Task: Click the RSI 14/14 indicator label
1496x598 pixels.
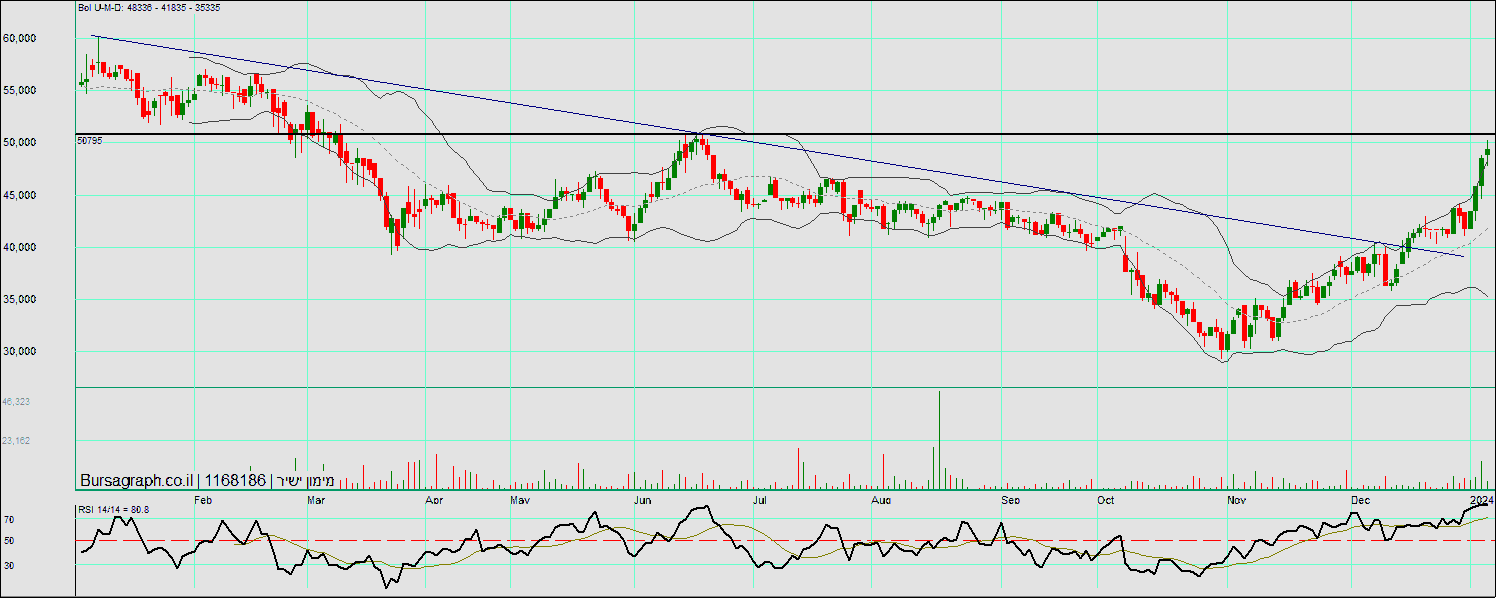Action: tap(113, 510)
